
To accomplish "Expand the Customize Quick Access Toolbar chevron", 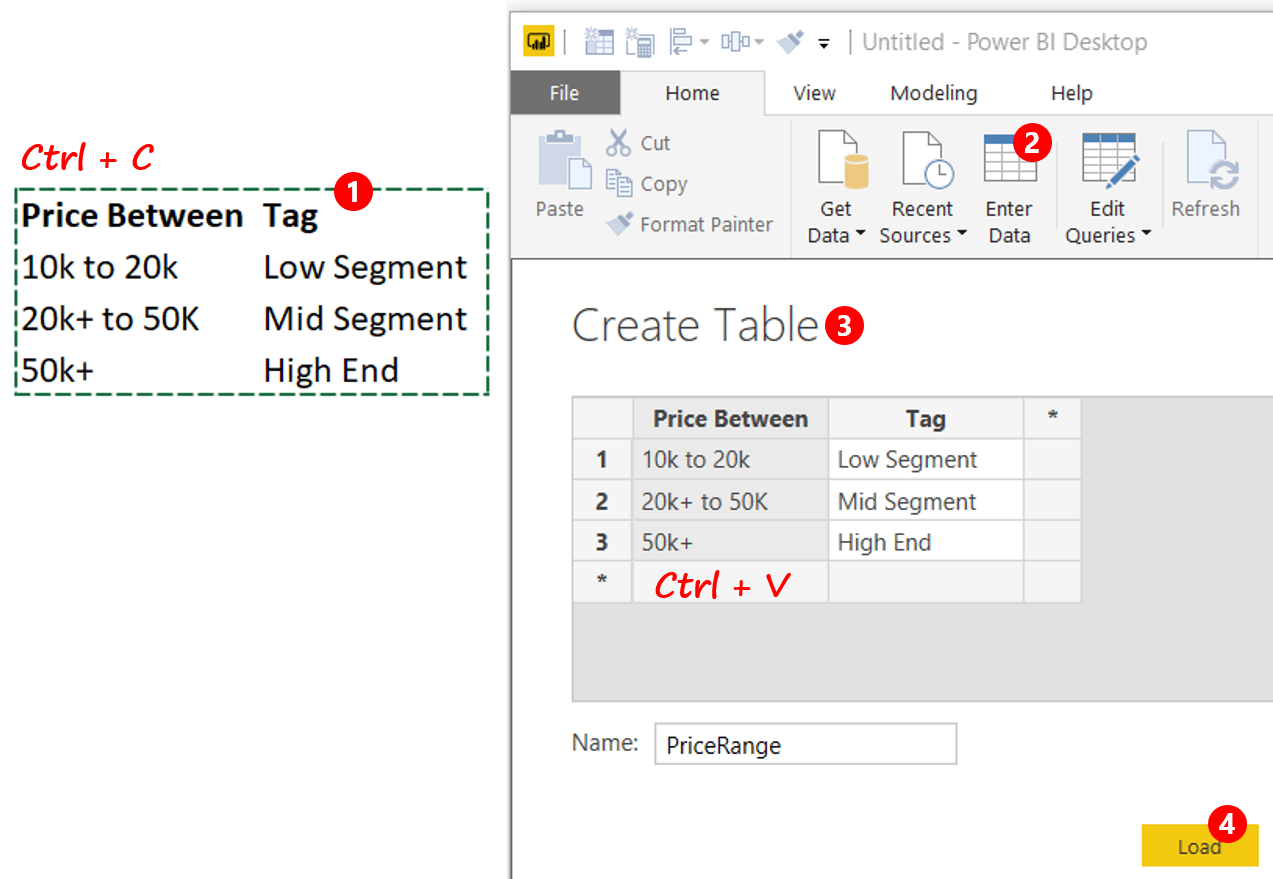I will (822, 44).
